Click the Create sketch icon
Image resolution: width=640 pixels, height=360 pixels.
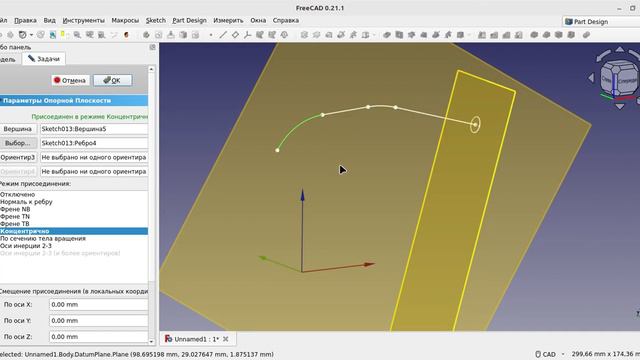(x=158, y=35)
